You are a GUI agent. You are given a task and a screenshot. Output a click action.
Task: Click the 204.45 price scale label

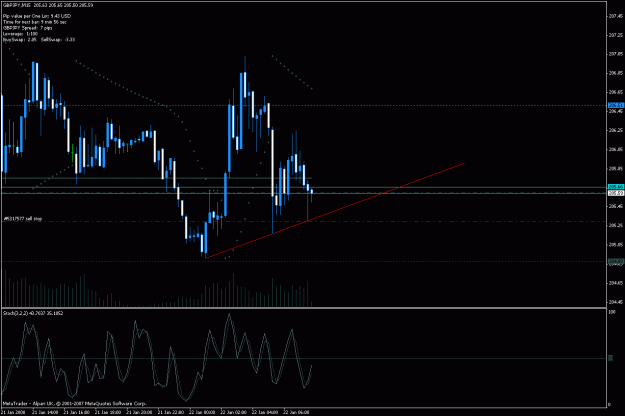616,302
